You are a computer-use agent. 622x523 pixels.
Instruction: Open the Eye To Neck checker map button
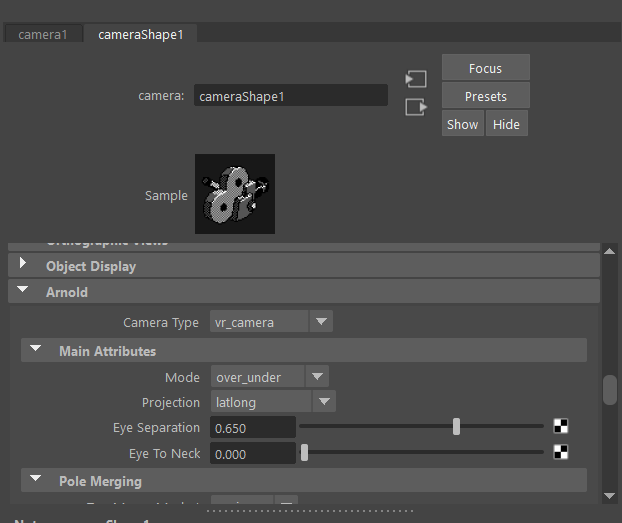point(561,453)
